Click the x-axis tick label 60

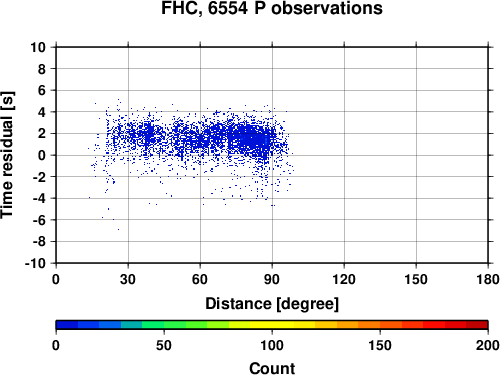[200, 279]
